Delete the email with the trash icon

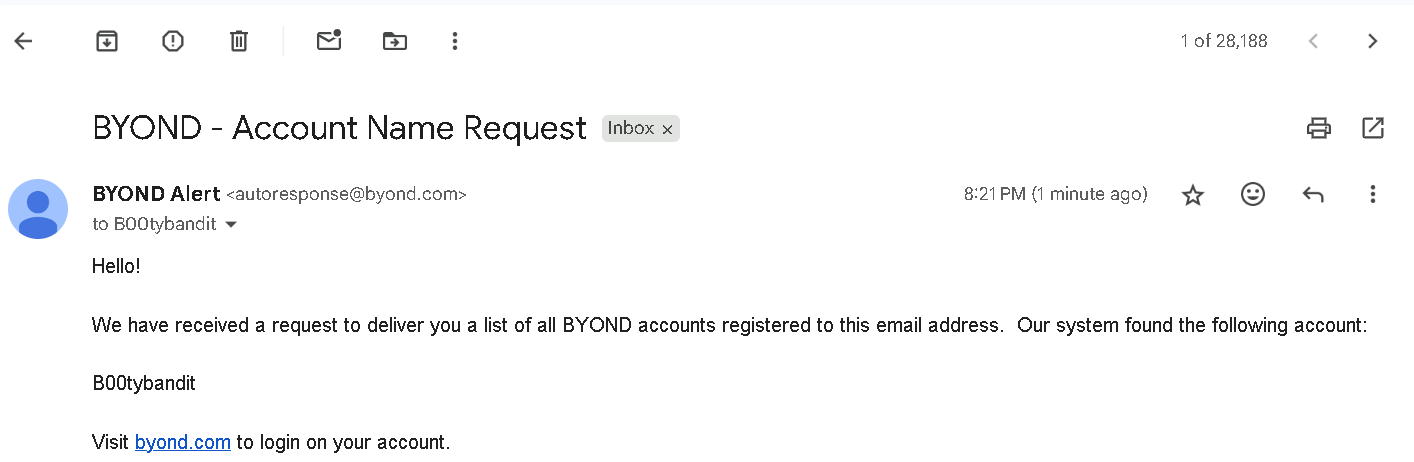coord(239,41)
